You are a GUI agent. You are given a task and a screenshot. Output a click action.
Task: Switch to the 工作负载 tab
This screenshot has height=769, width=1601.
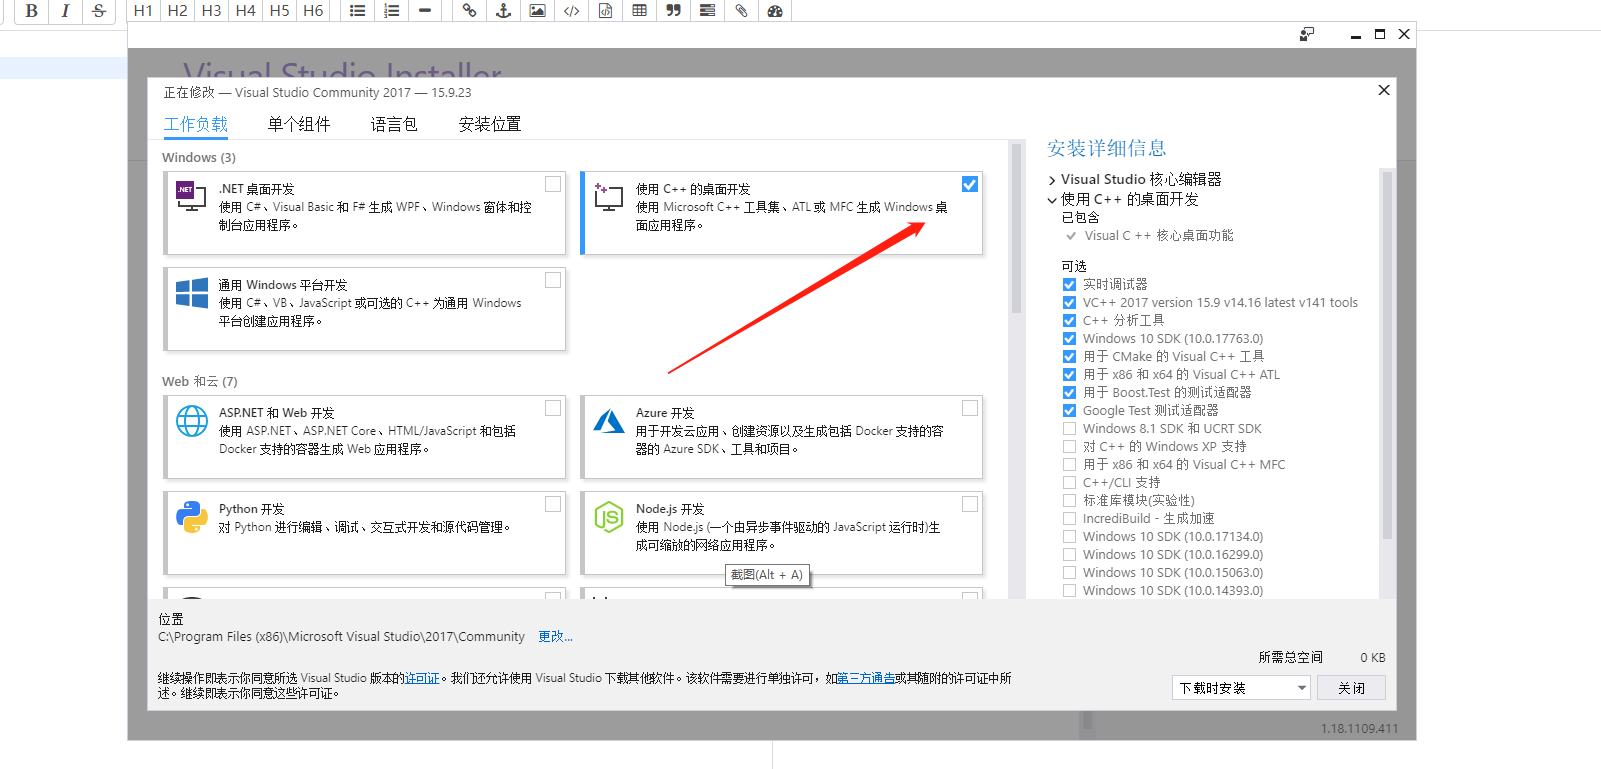coord(196,124)
